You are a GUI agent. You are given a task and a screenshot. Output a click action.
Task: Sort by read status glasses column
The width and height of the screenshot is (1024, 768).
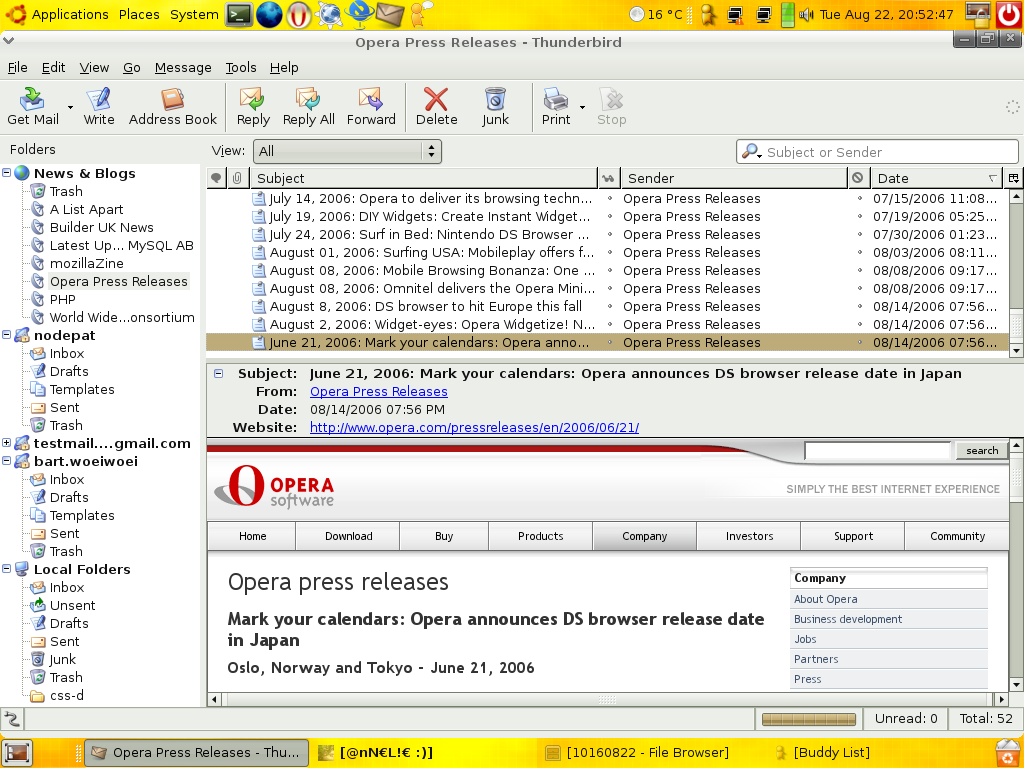[609, 178]
